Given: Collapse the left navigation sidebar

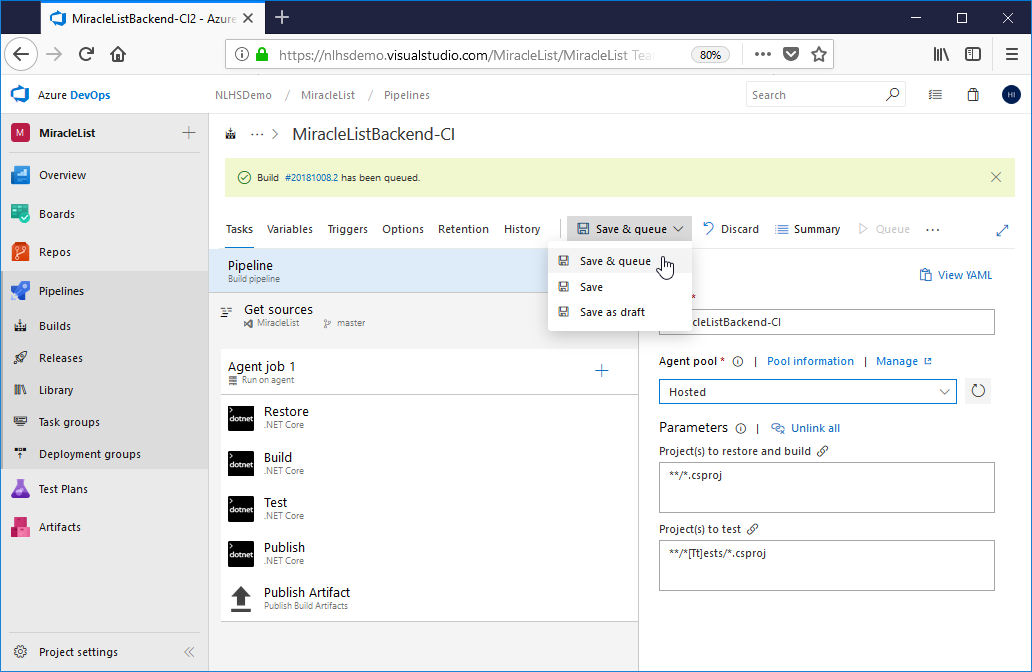Looking at the screenshot, I should coord(189,652).
